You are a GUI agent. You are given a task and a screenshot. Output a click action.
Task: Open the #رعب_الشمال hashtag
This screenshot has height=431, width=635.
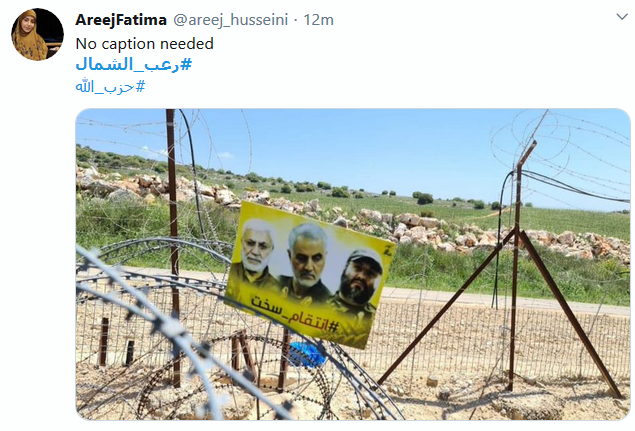pyautogui.click(x=133, y=64)
